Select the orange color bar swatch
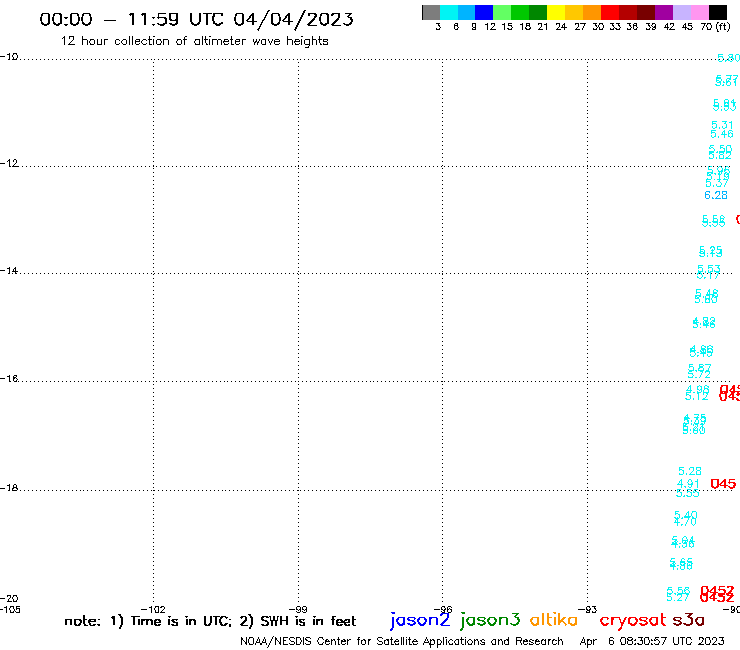The image size is (740, 650). tap(592, 12)
